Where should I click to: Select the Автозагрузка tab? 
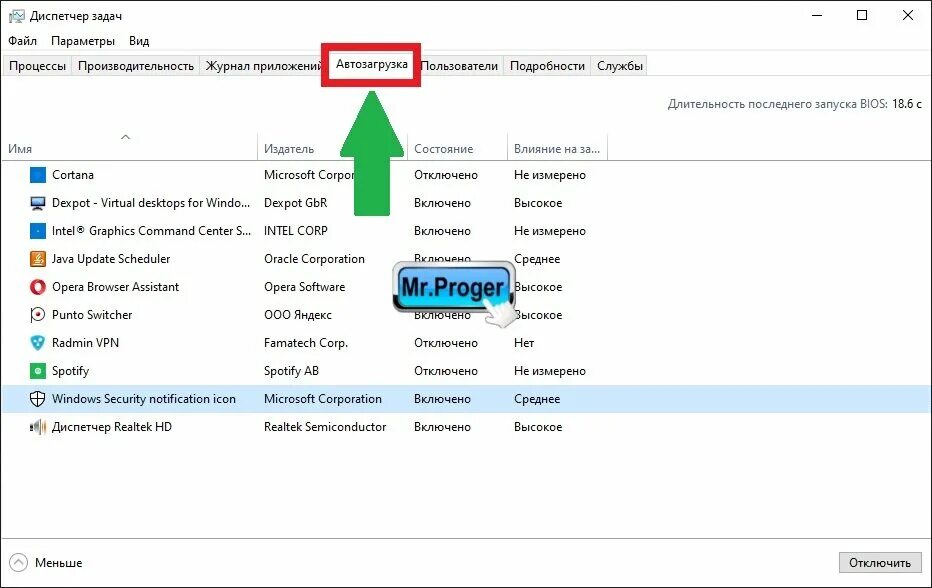pyautogui.click(x=371, y=64)
